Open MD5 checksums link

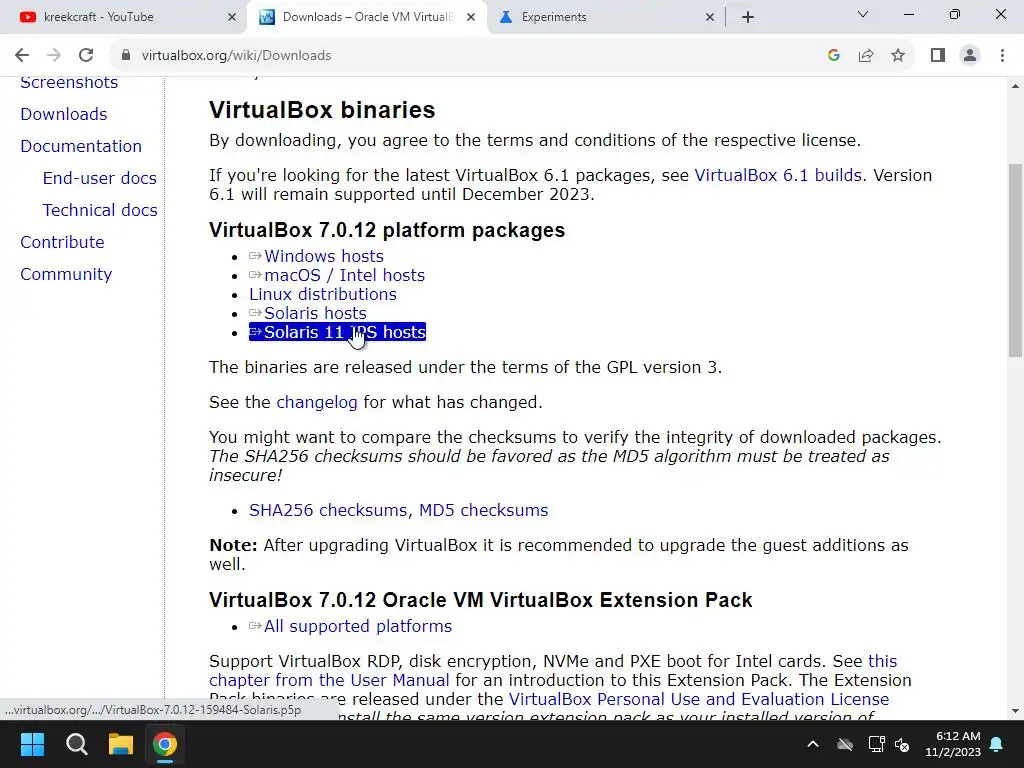point(483,510)
